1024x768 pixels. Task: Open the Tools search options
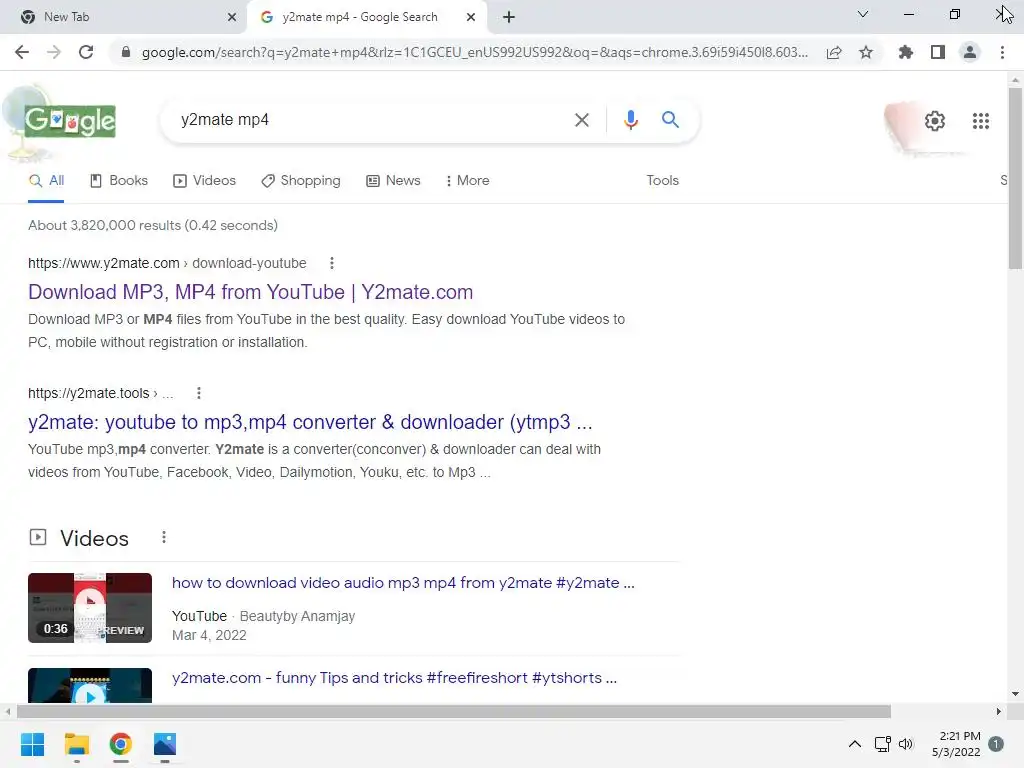click(662, 180)
